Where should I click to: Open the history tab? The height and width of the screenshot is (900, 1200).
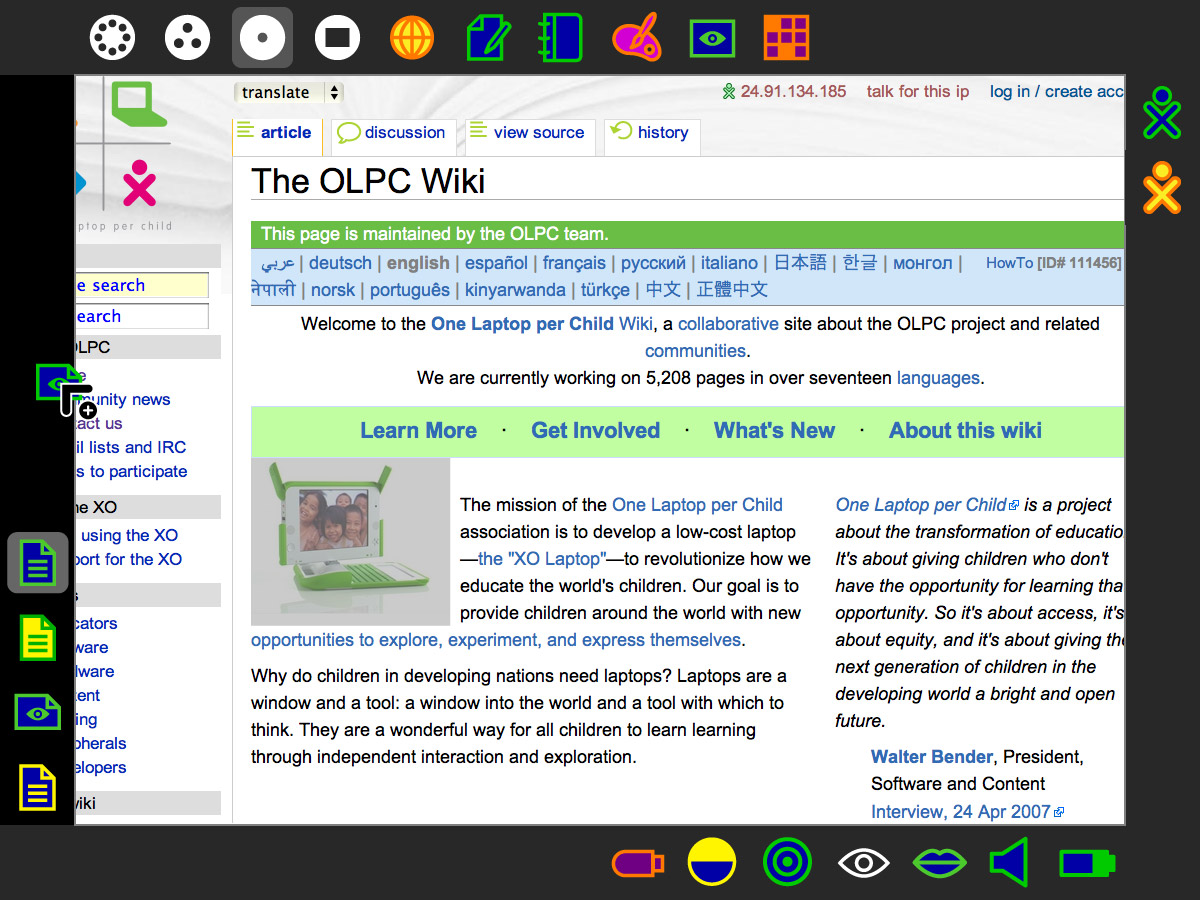(651, 133)
